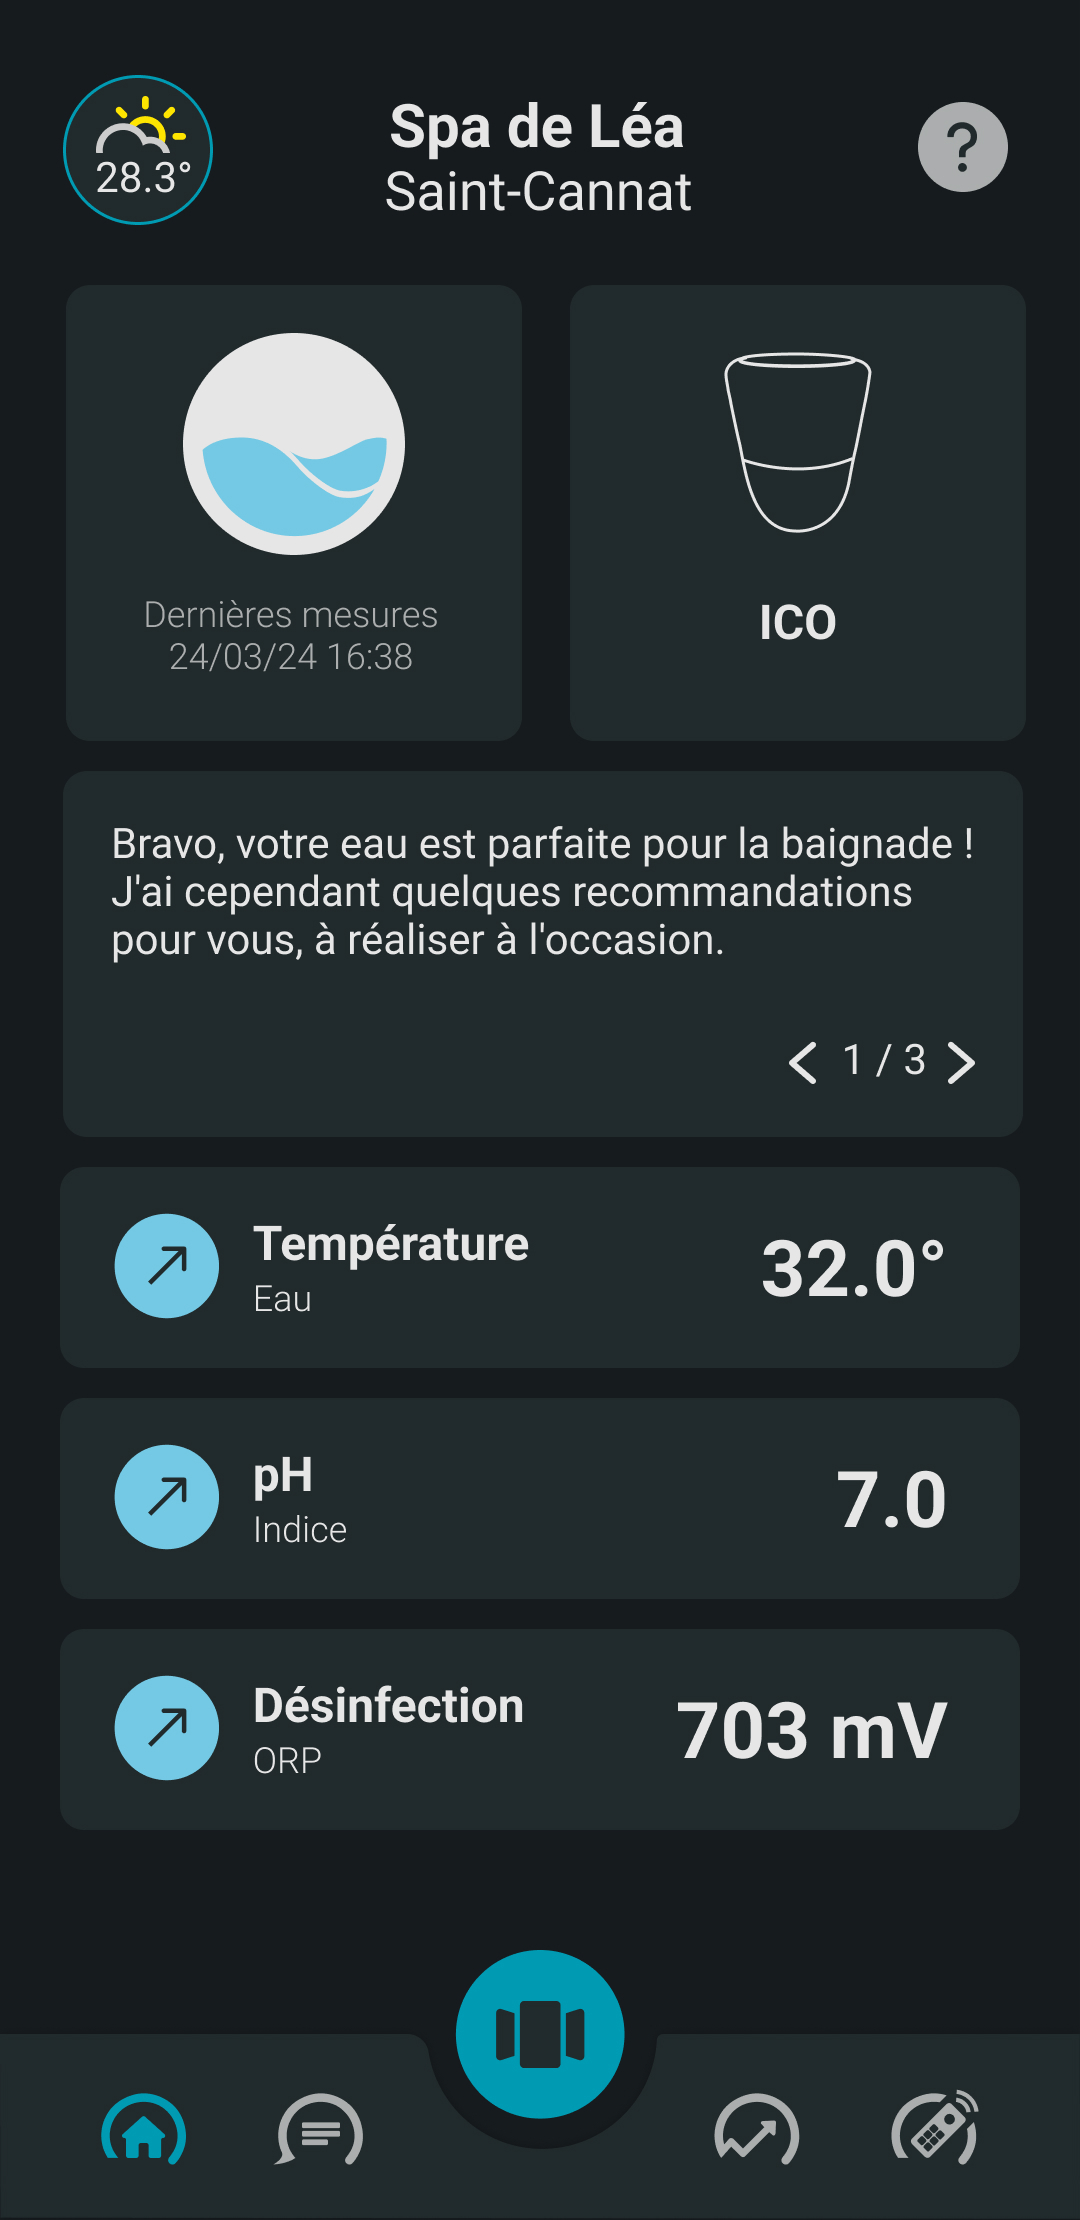The image size is (1080, 2220).
Task: Open the remote control tab
Action: click(934, 2130)
